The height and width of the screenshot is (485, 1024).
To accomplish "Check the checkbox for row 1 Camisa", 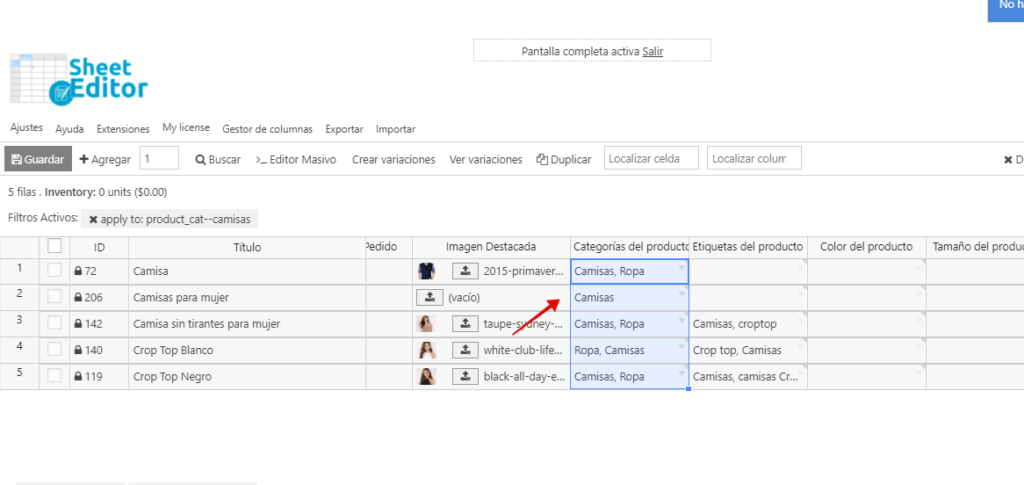I will [55, 270].
